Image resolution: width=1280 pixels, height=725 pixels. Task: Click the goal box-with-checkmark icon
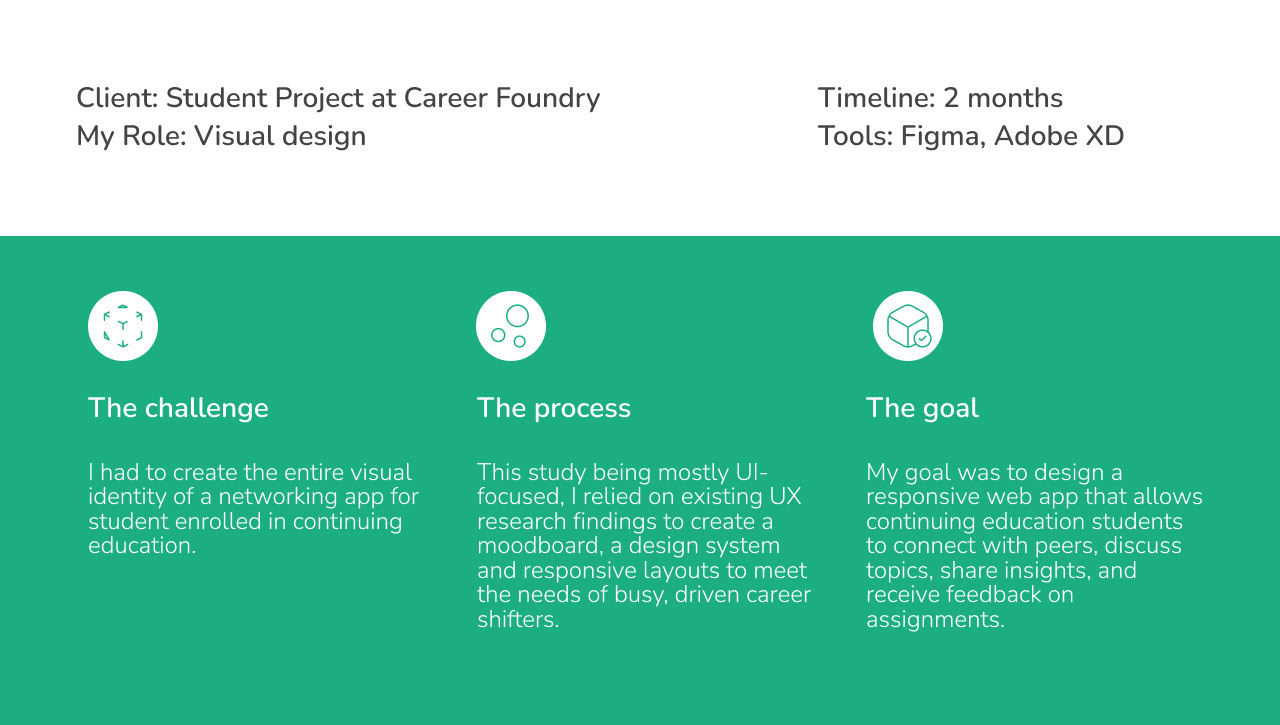tap(908, 326)
